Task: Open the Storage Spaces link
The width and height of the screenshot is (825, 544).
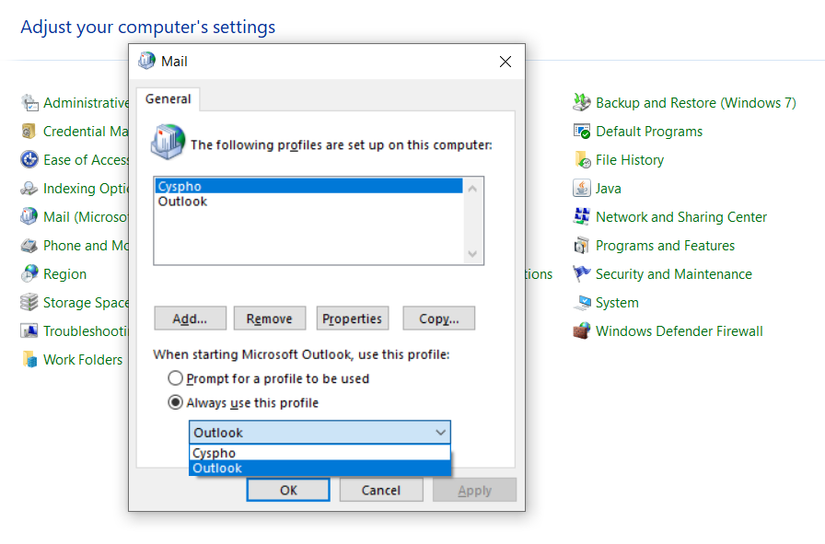Action: click(x=86, y=303)
